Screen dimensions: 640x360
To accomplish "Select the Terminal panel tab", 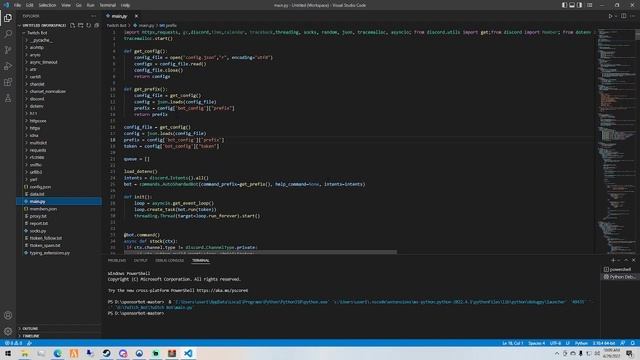I will point(200,260).
